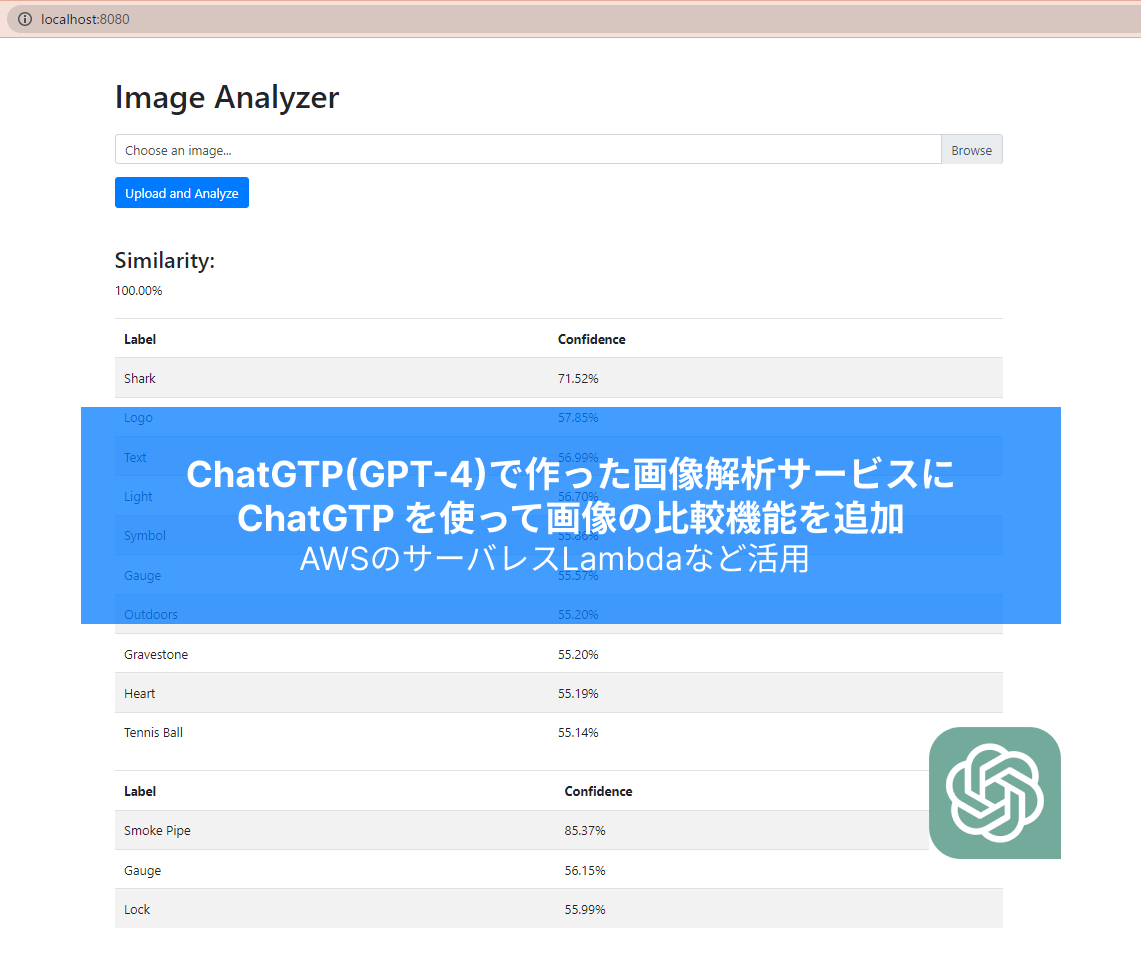Click the 56.15% confidence value
This screenshot has height=974, width=1141.
pos(585,871)
